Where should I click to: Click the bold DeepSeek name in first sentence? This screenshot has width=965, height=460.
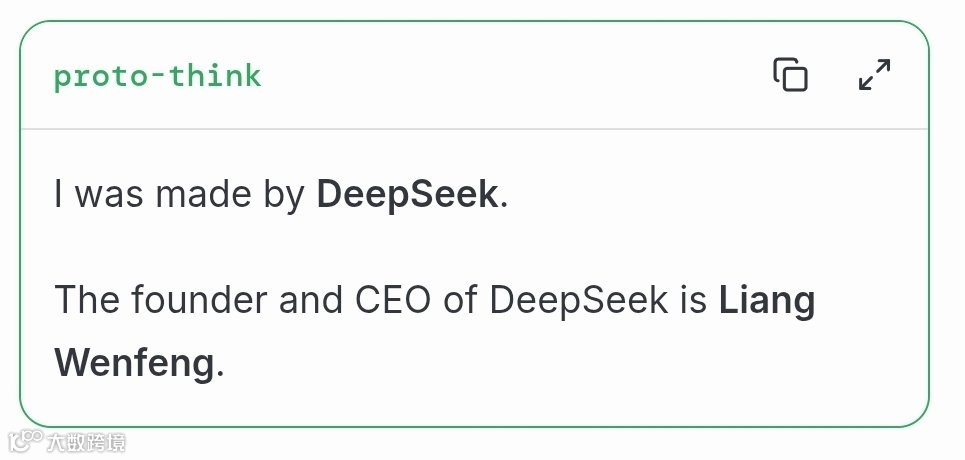pyautogui.click(x=407, y=195)
